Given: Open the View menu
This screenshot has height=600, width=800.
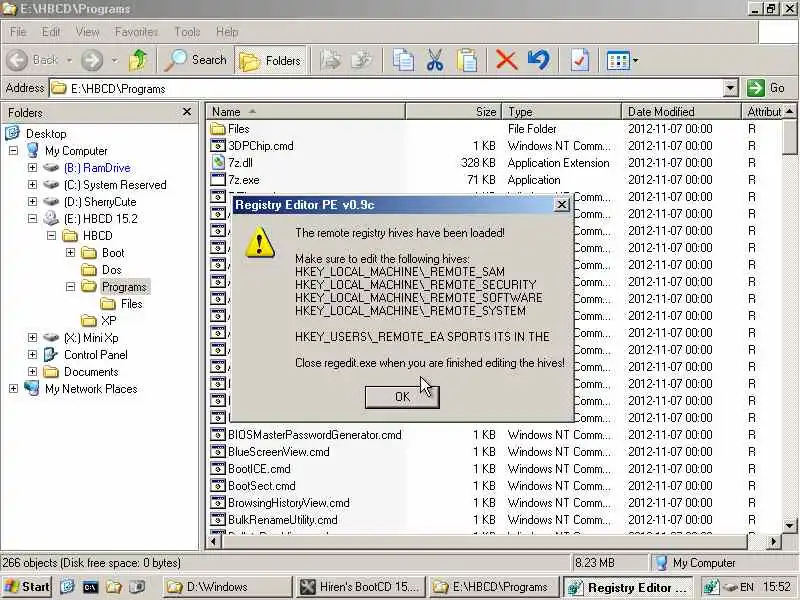Looking at the screenshot, I should 87,32.
